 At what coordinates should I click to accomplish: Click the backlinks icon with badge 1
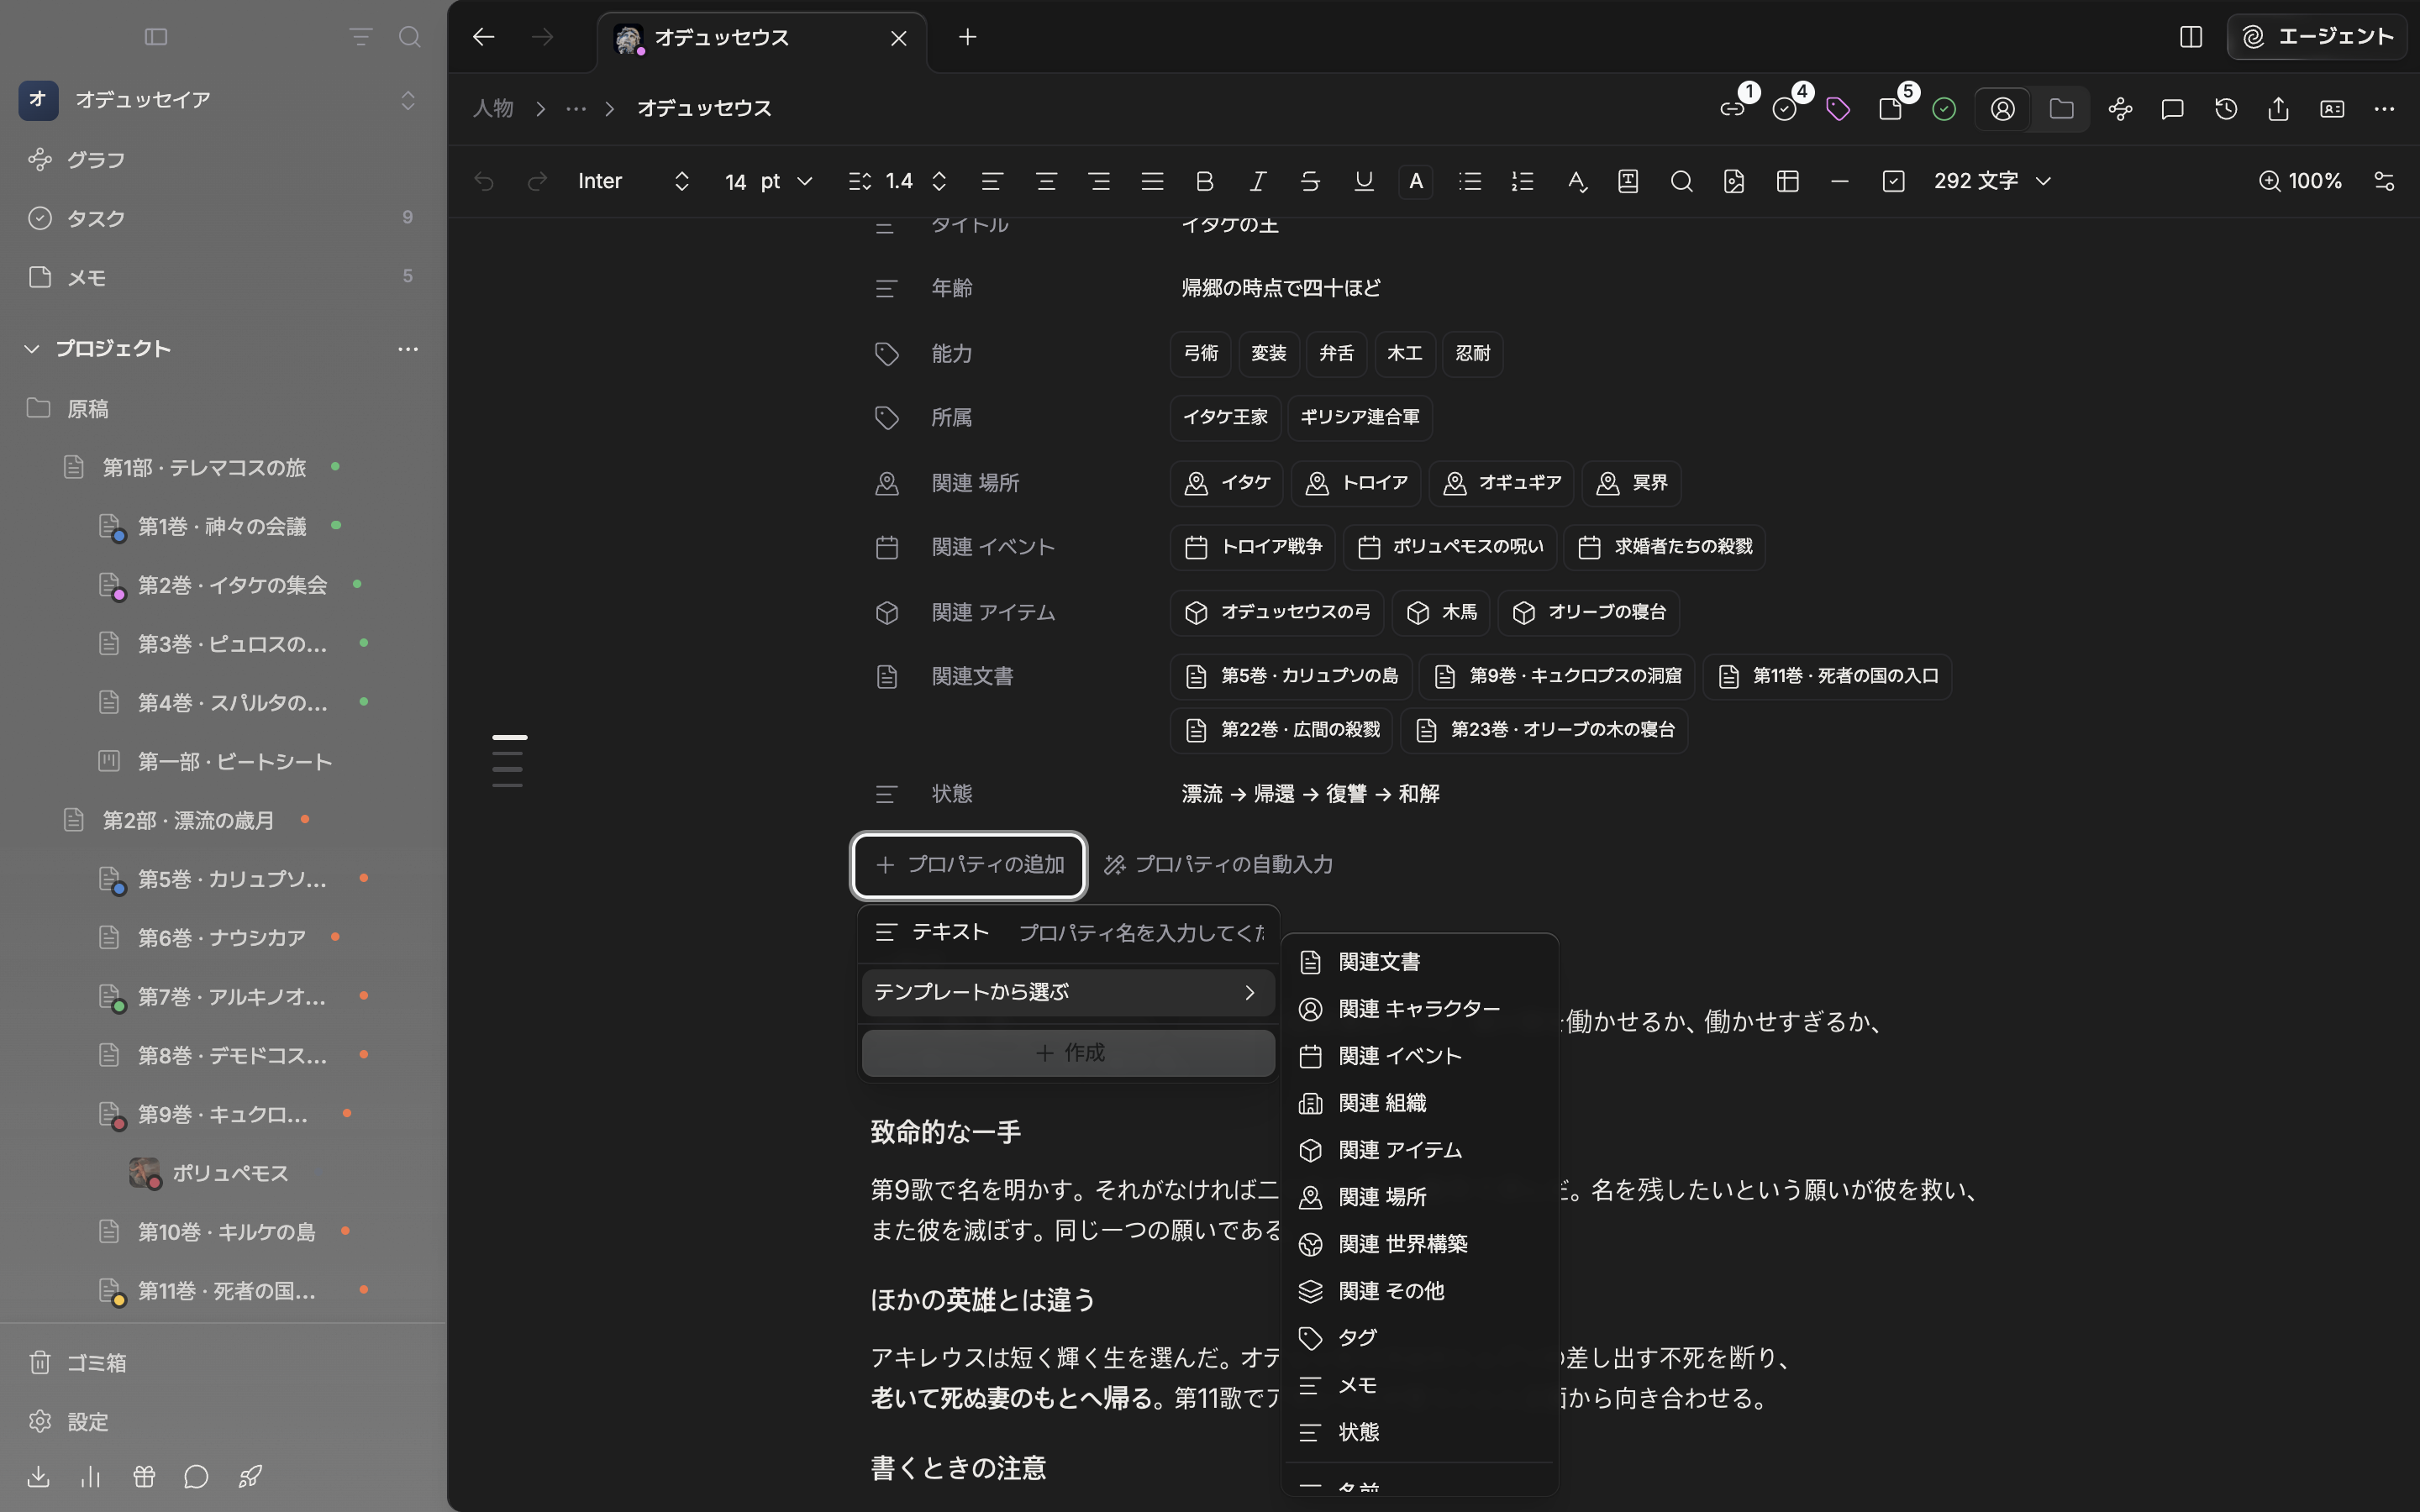1732,109
